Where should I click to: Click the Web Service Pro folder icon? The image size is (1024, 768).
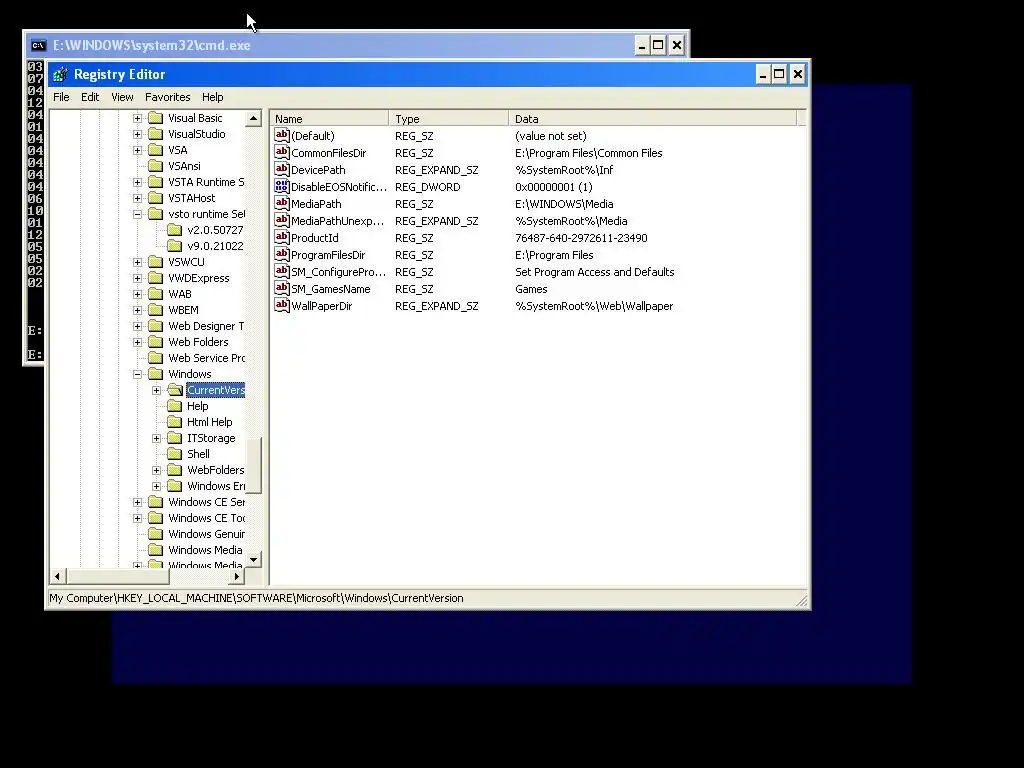[155, 358]
